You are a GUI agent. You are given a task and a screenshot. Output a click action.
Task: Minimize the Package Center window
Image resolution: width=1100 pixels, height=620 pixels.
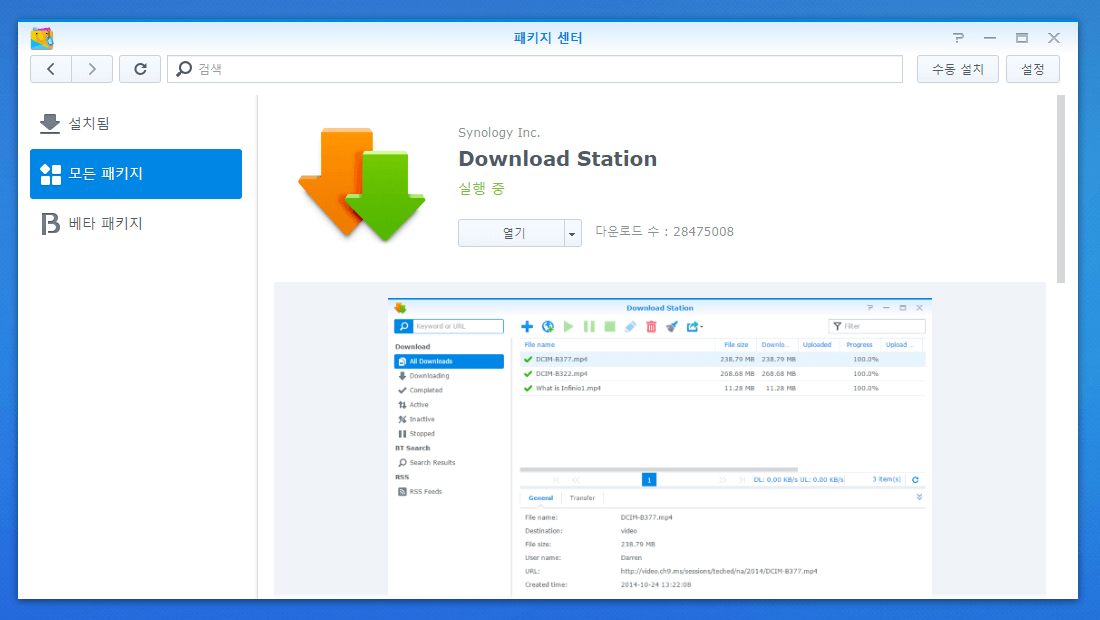click(x=990, y=38)
